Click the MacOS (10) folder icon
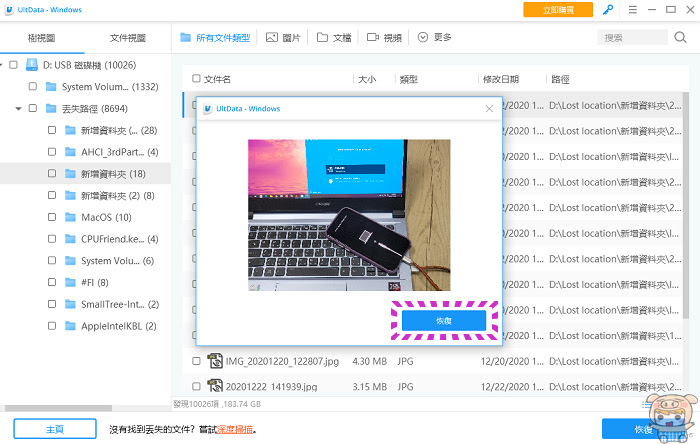 coord(71,217)
